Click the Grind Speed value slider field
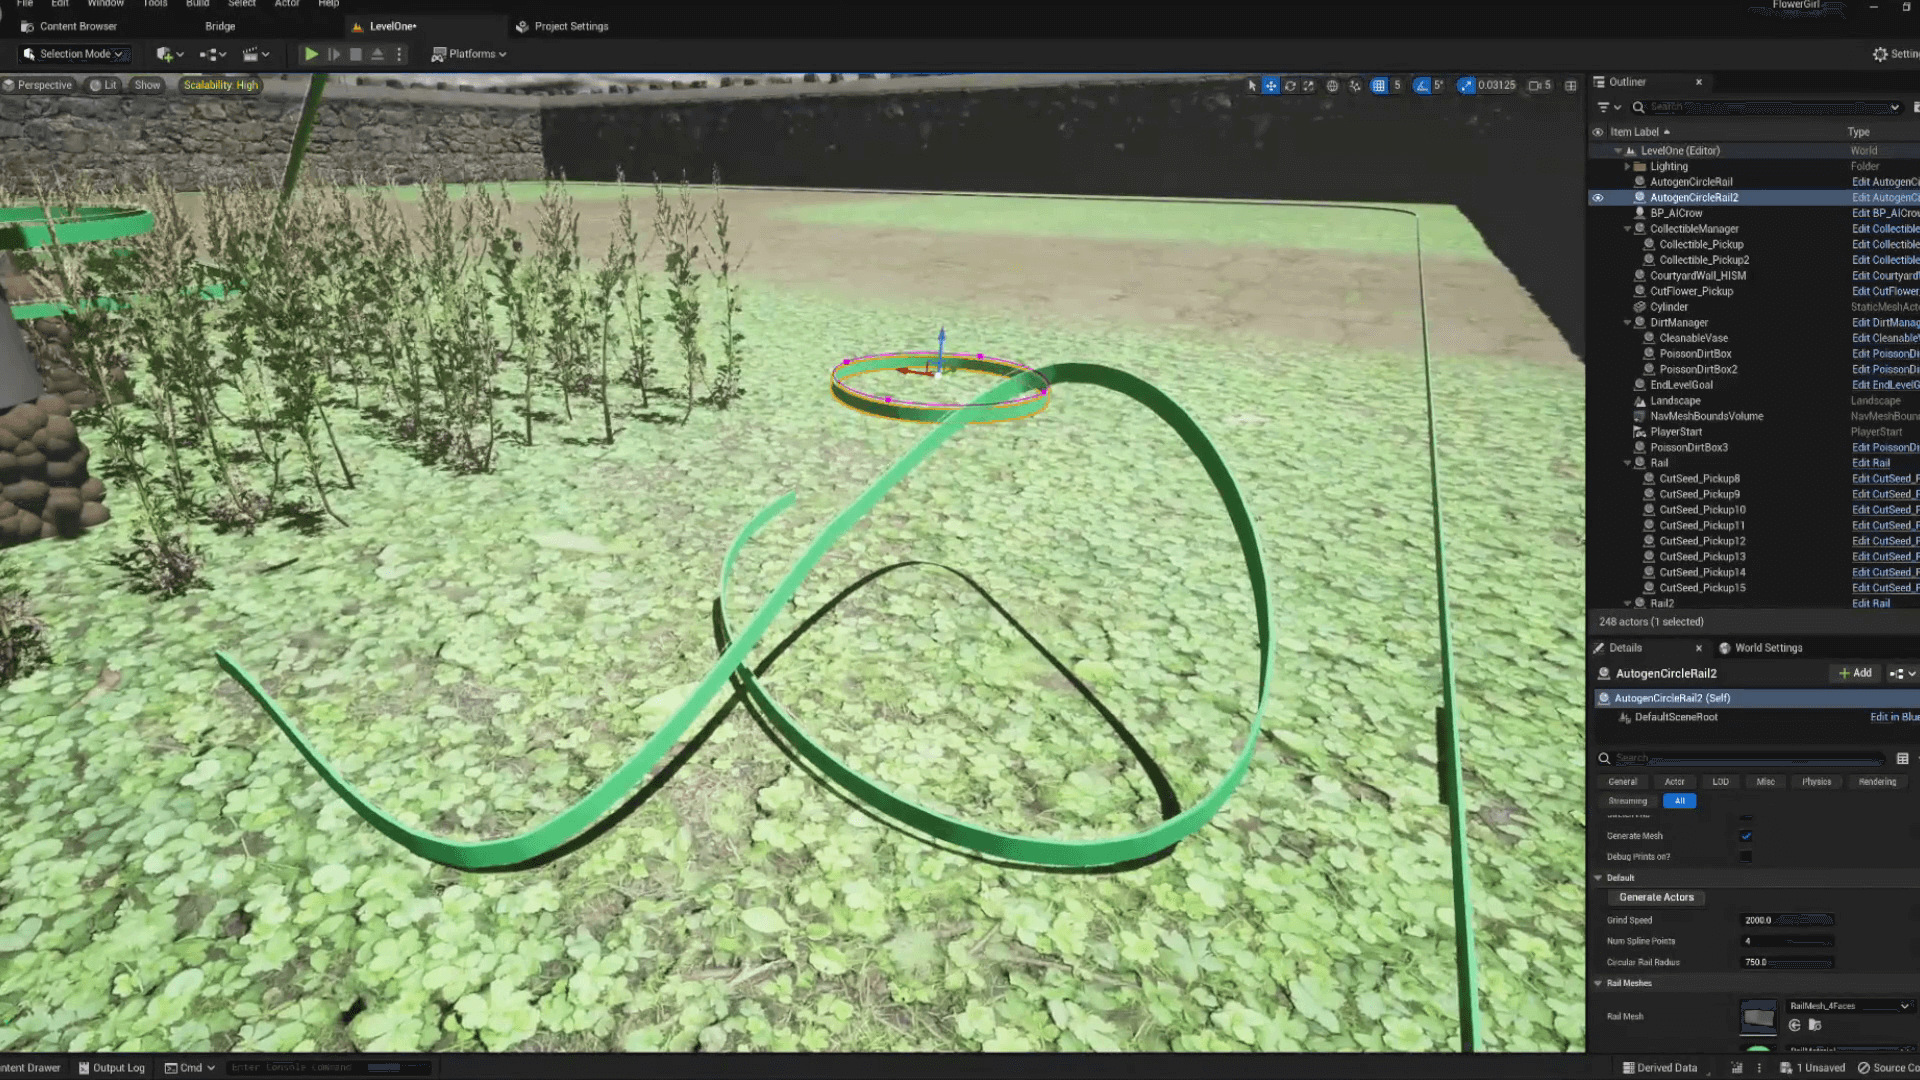 1787,920
